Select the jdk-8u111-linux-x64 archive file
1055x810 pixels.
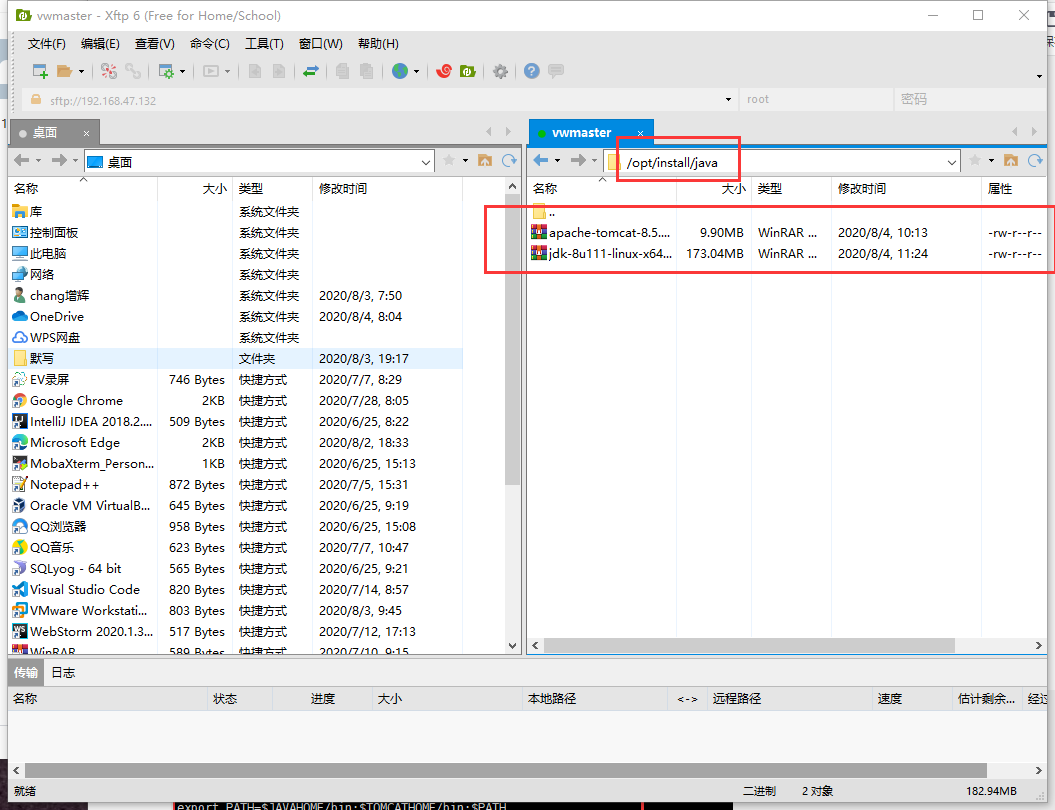(x=786, y=254)
